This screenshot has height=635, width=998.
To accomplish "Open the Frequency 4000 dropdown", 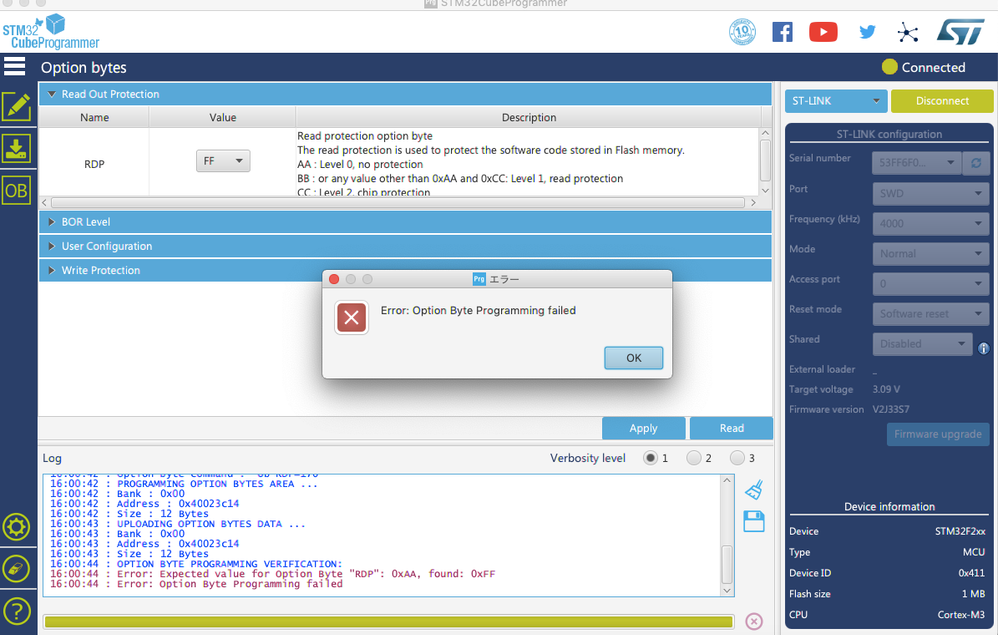I will 931,223.
